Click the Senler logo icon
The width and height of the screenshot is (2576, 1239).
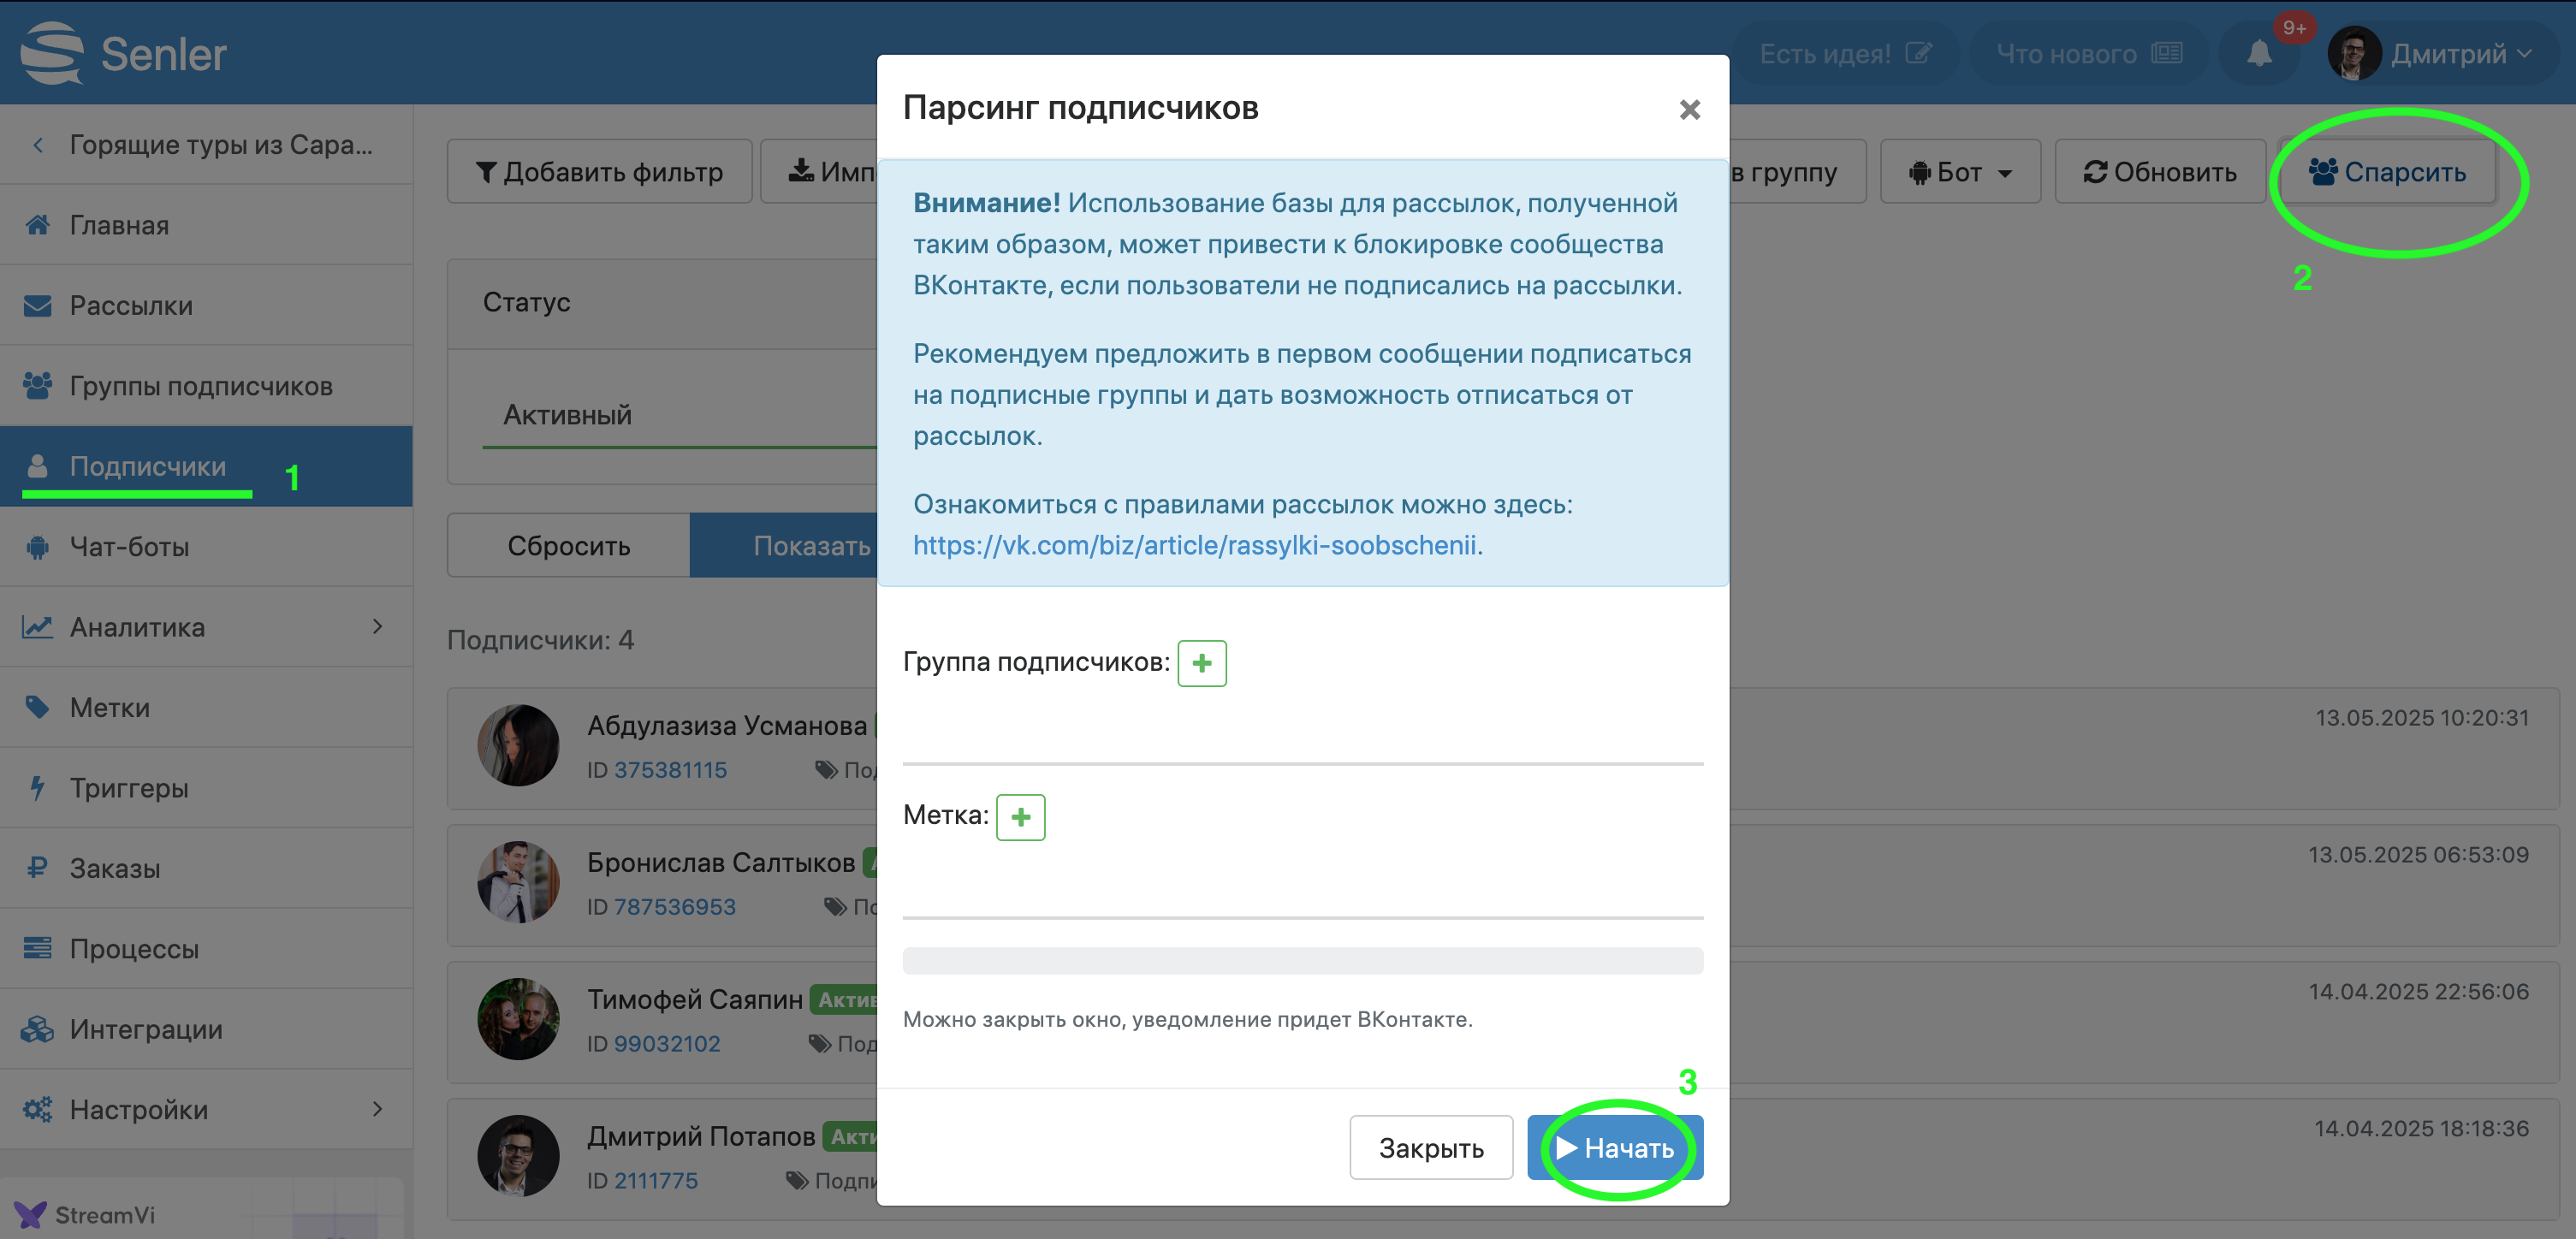tap(52, 52)
